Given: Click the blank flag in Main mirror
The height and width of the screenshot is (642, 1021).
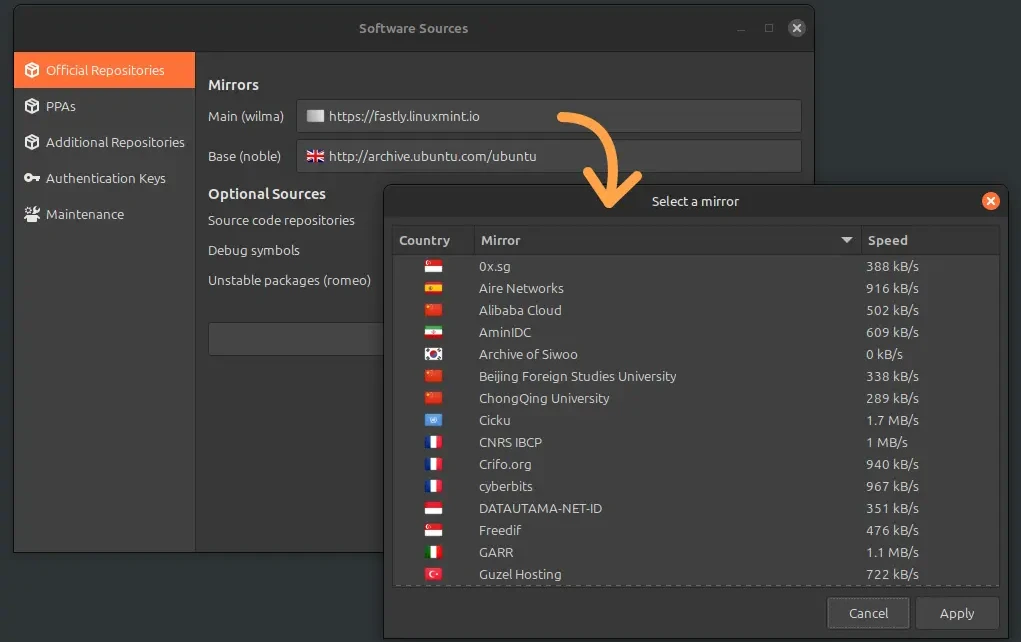Looking at the screenshot, I should click(x=315, y=116).
